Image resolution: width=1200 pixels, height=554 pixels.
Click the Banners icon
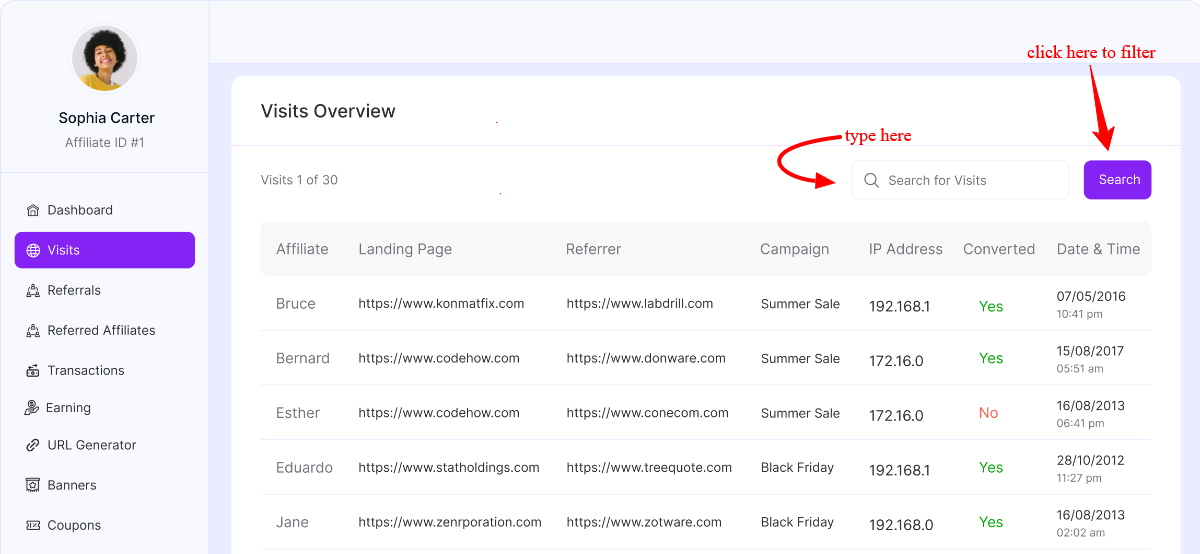(x=33, y=485)
